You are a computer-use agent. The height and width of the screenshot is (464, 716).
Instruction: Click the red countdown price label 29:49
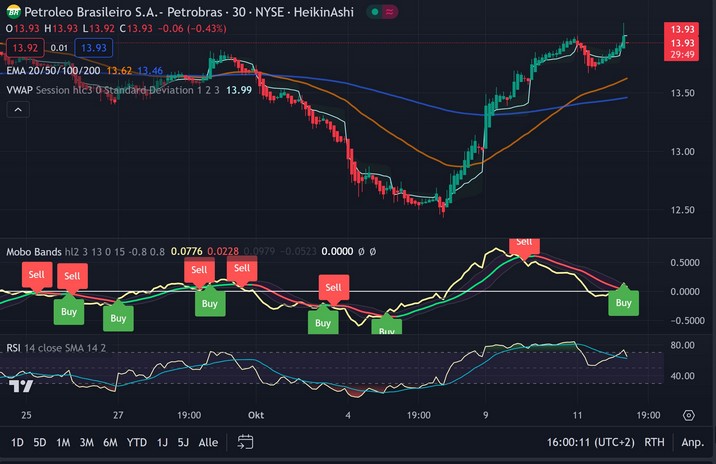tap(683, 55)
